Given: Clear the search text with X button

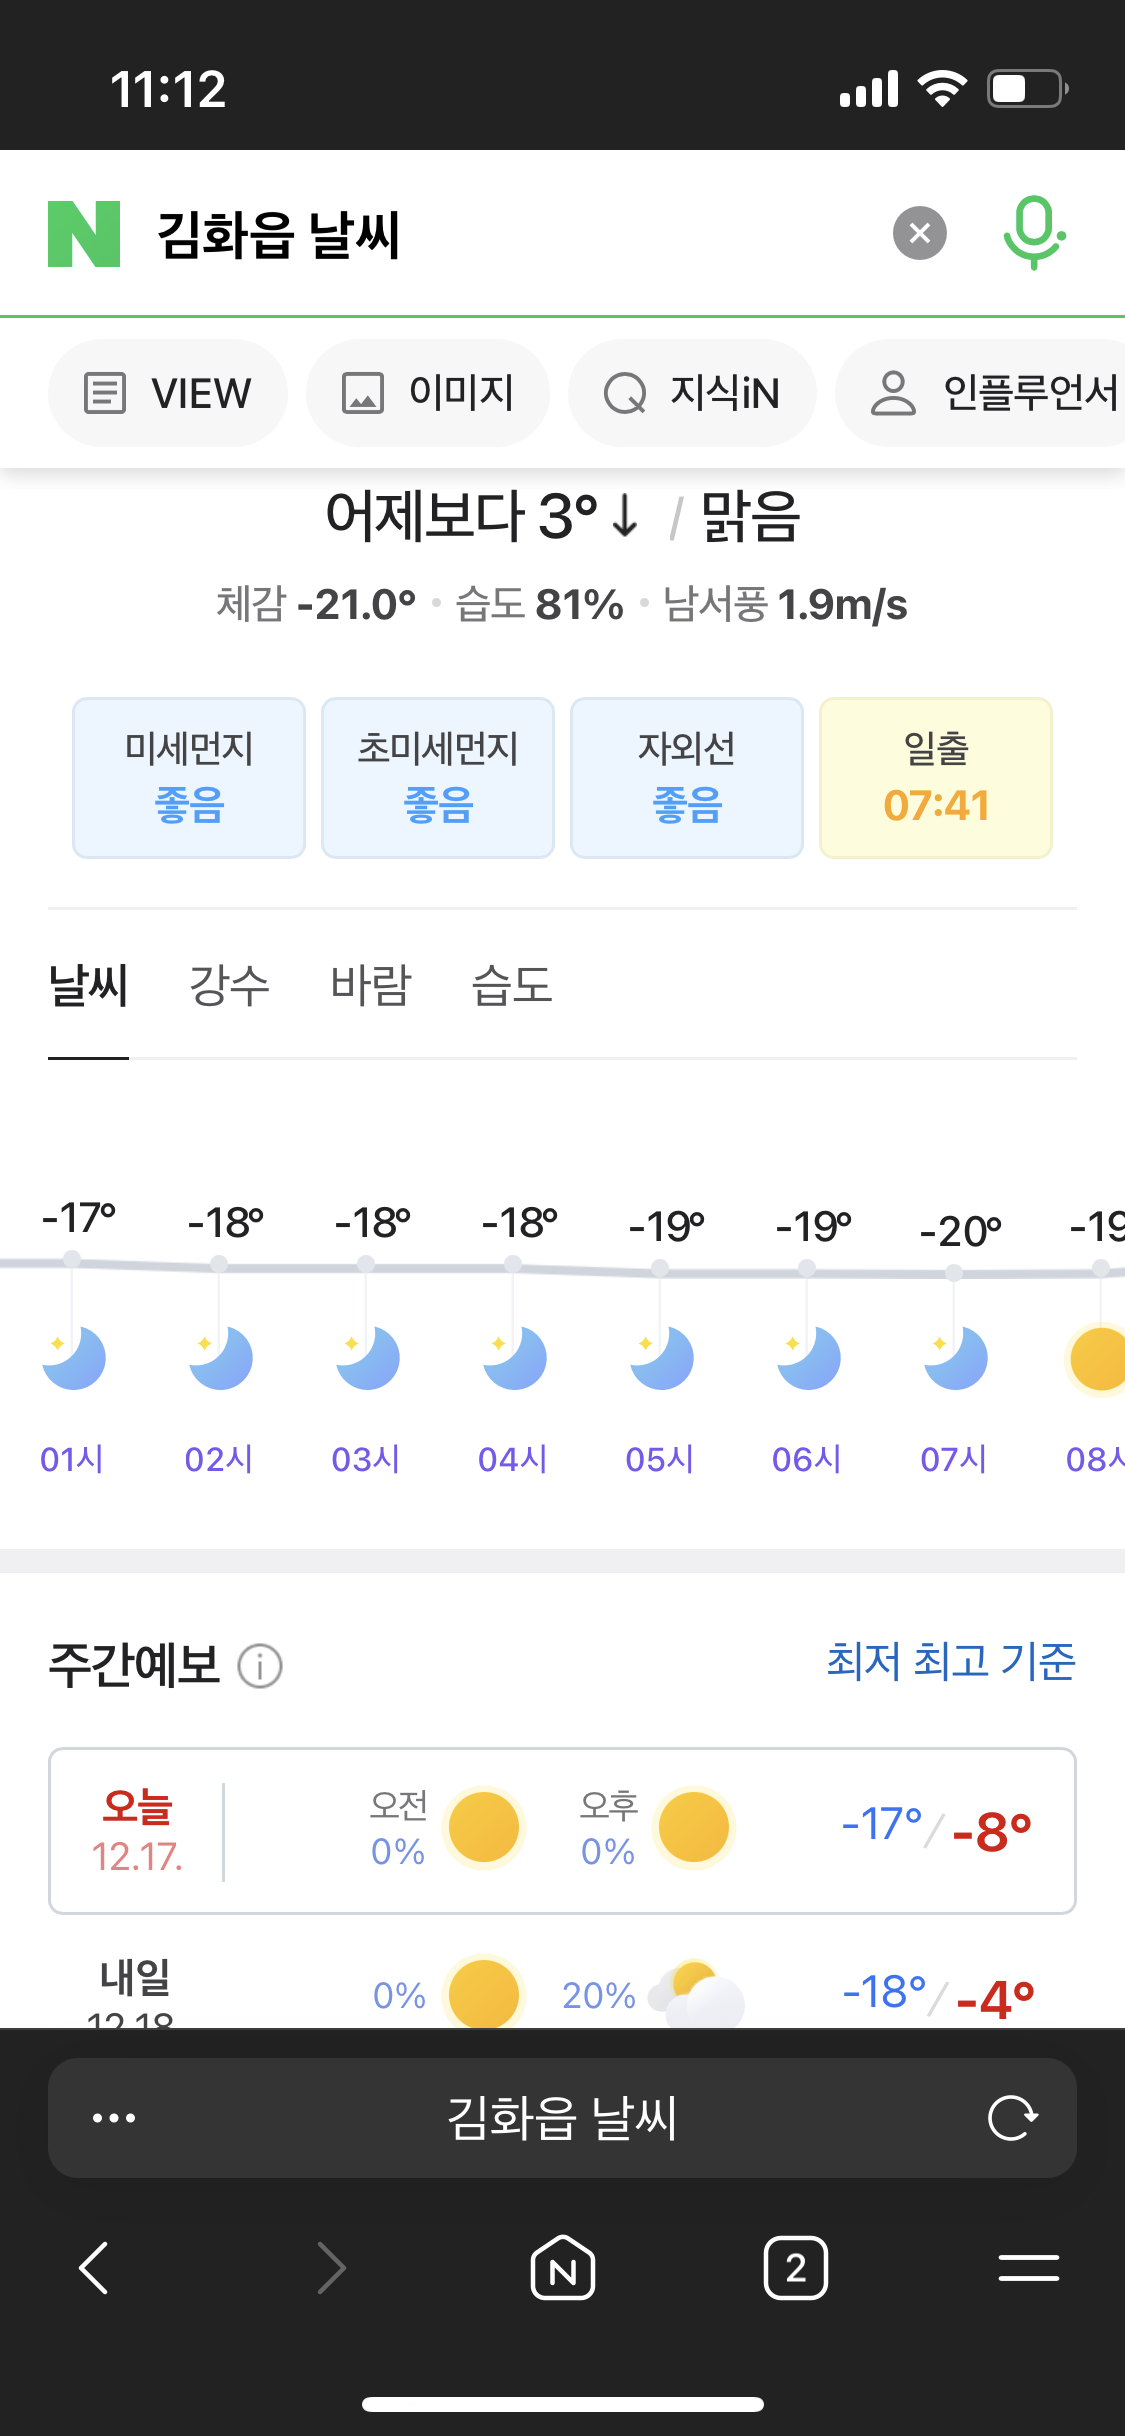Looking at the screenshot, I should 919,234.
